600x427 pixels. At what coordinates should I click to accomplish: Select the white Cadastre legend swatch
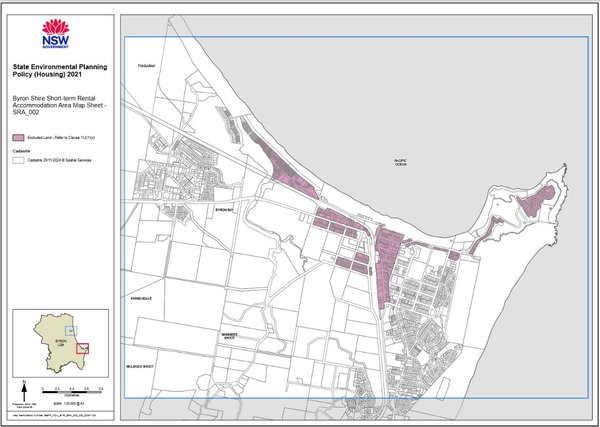point(18,160)
